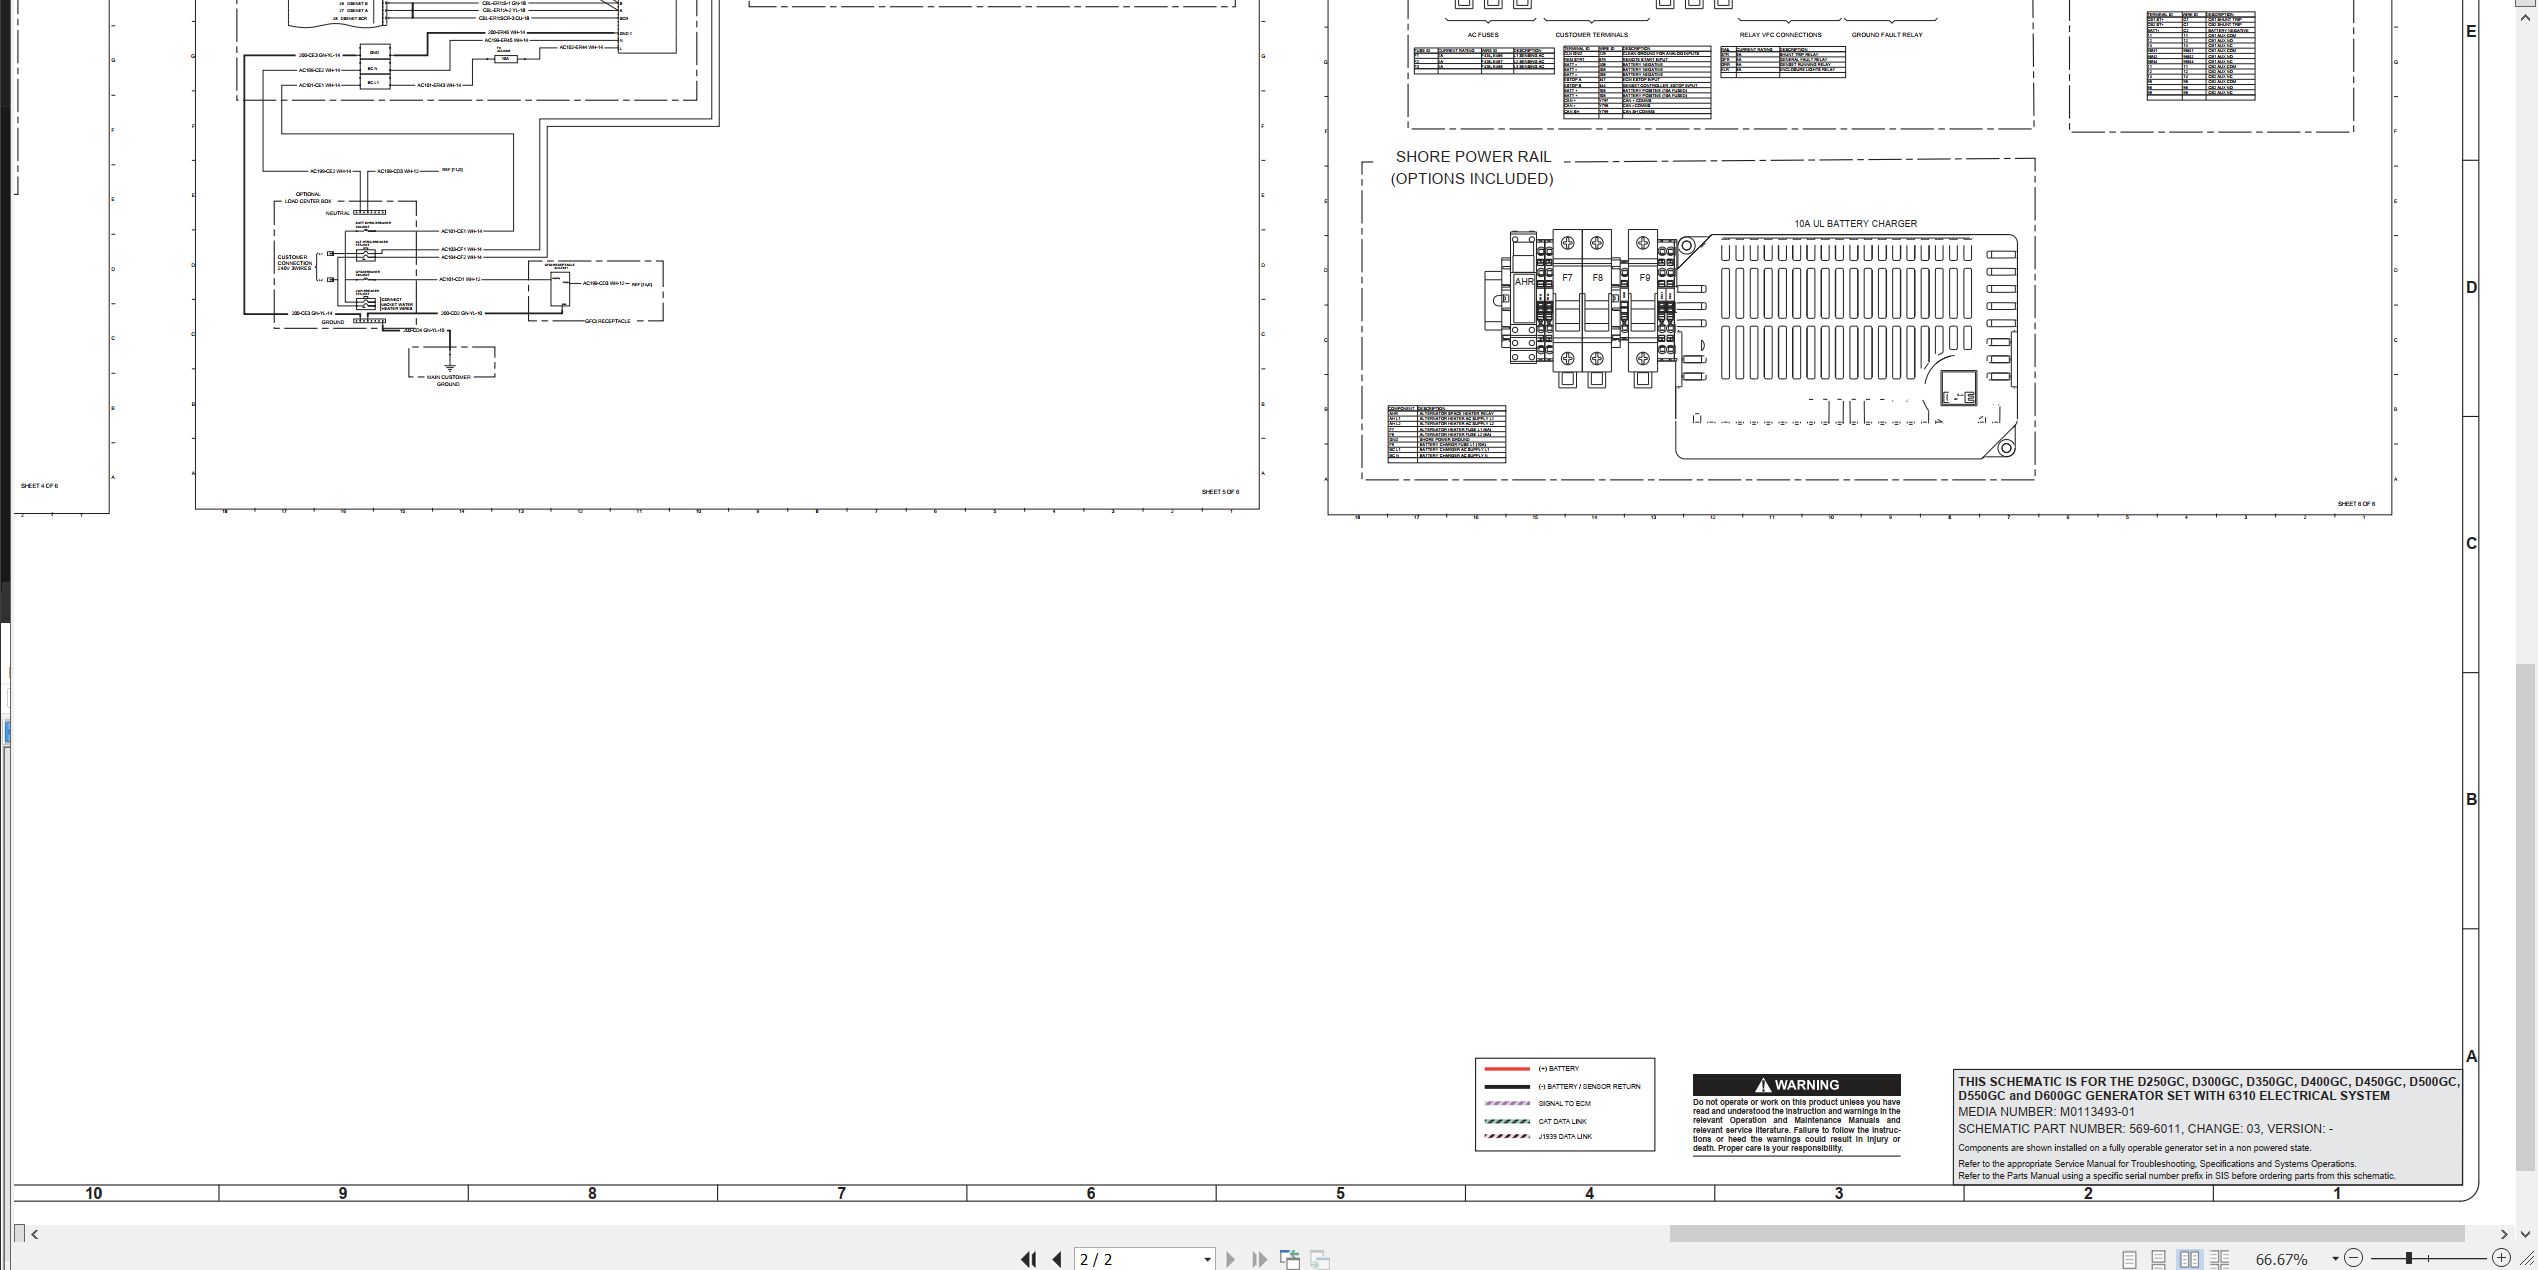
Task: Jump to the last page
Action: 1259,1259
